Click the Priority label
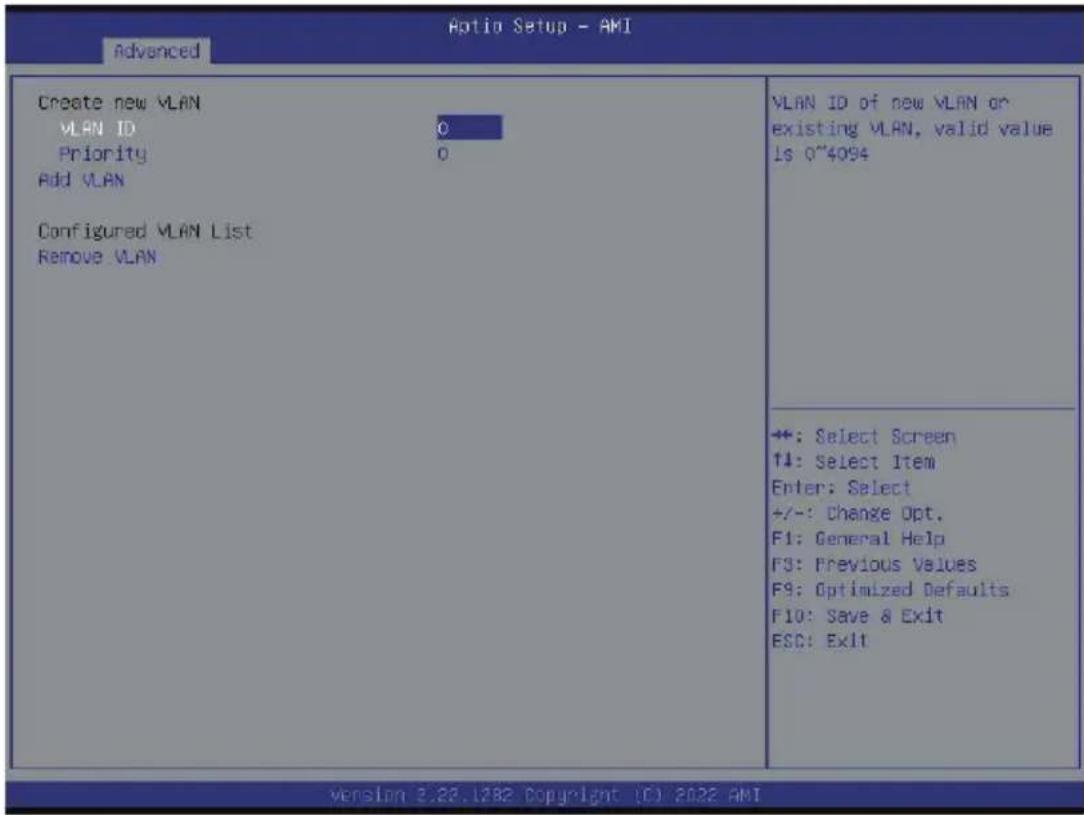Image resolution: width=1084 pixels, height=815 pixels. pyautogui.click(x=102, y=154)
